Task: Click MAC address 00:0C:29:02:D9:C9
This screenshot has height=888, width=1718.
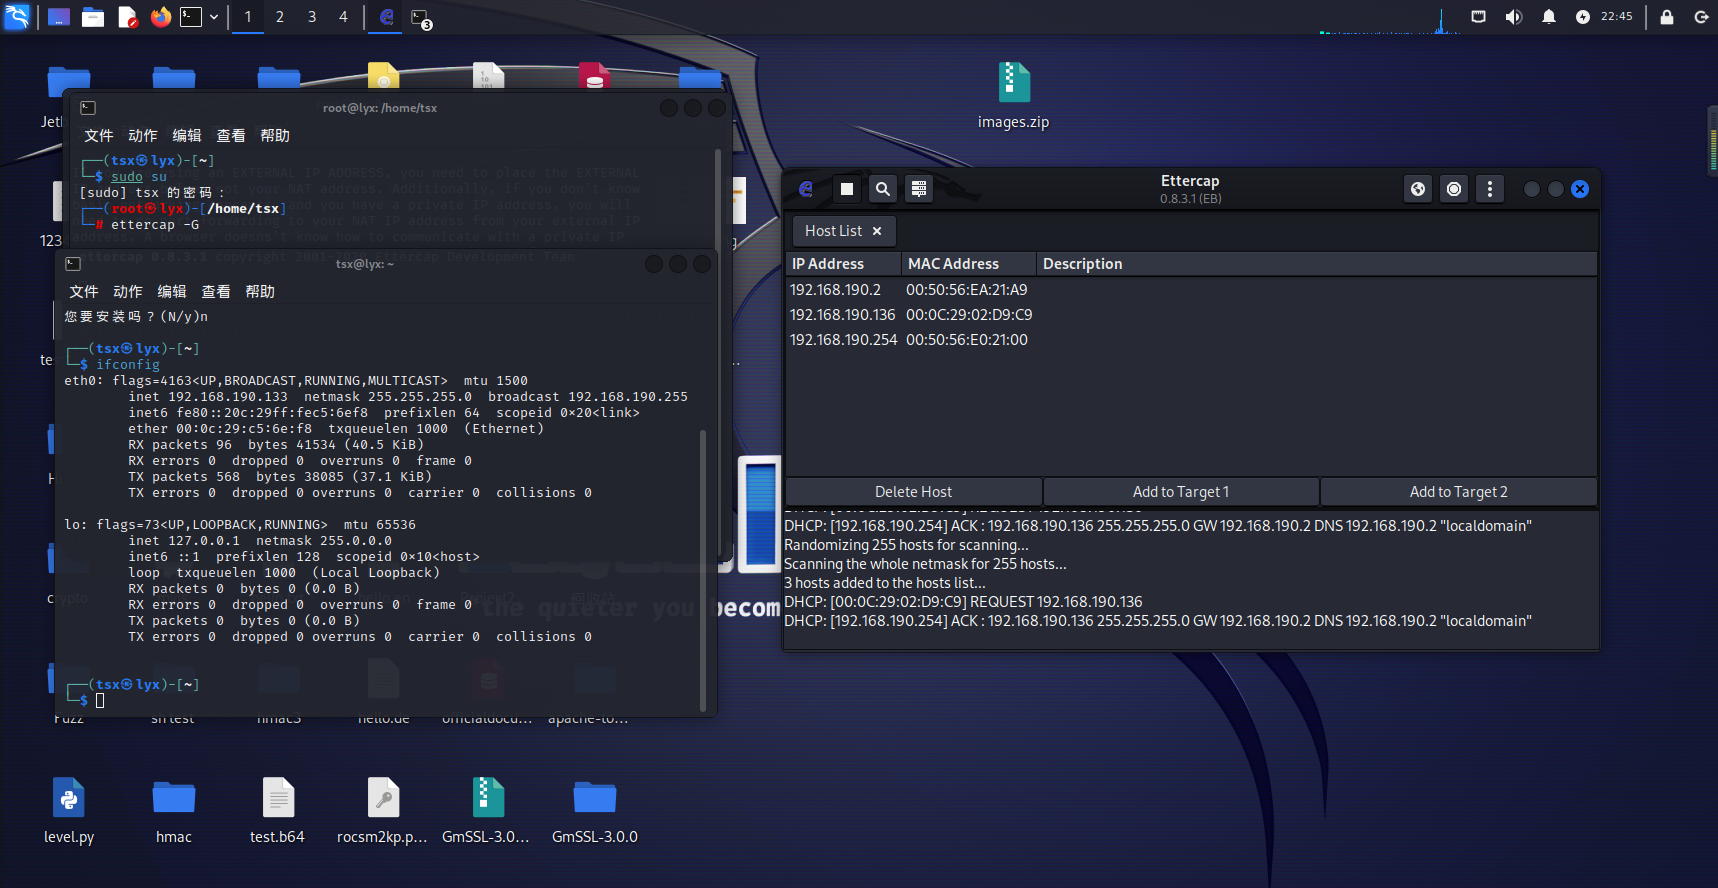Action: (969, 315)
